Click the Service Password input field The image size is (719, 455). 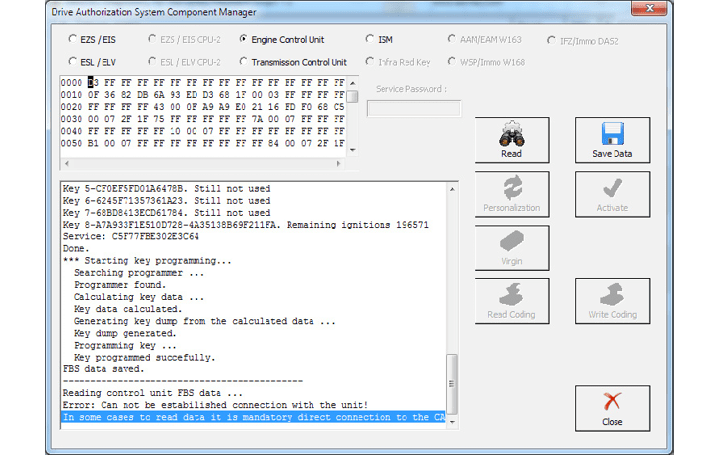pyautogui.click(x=412, y=109)
